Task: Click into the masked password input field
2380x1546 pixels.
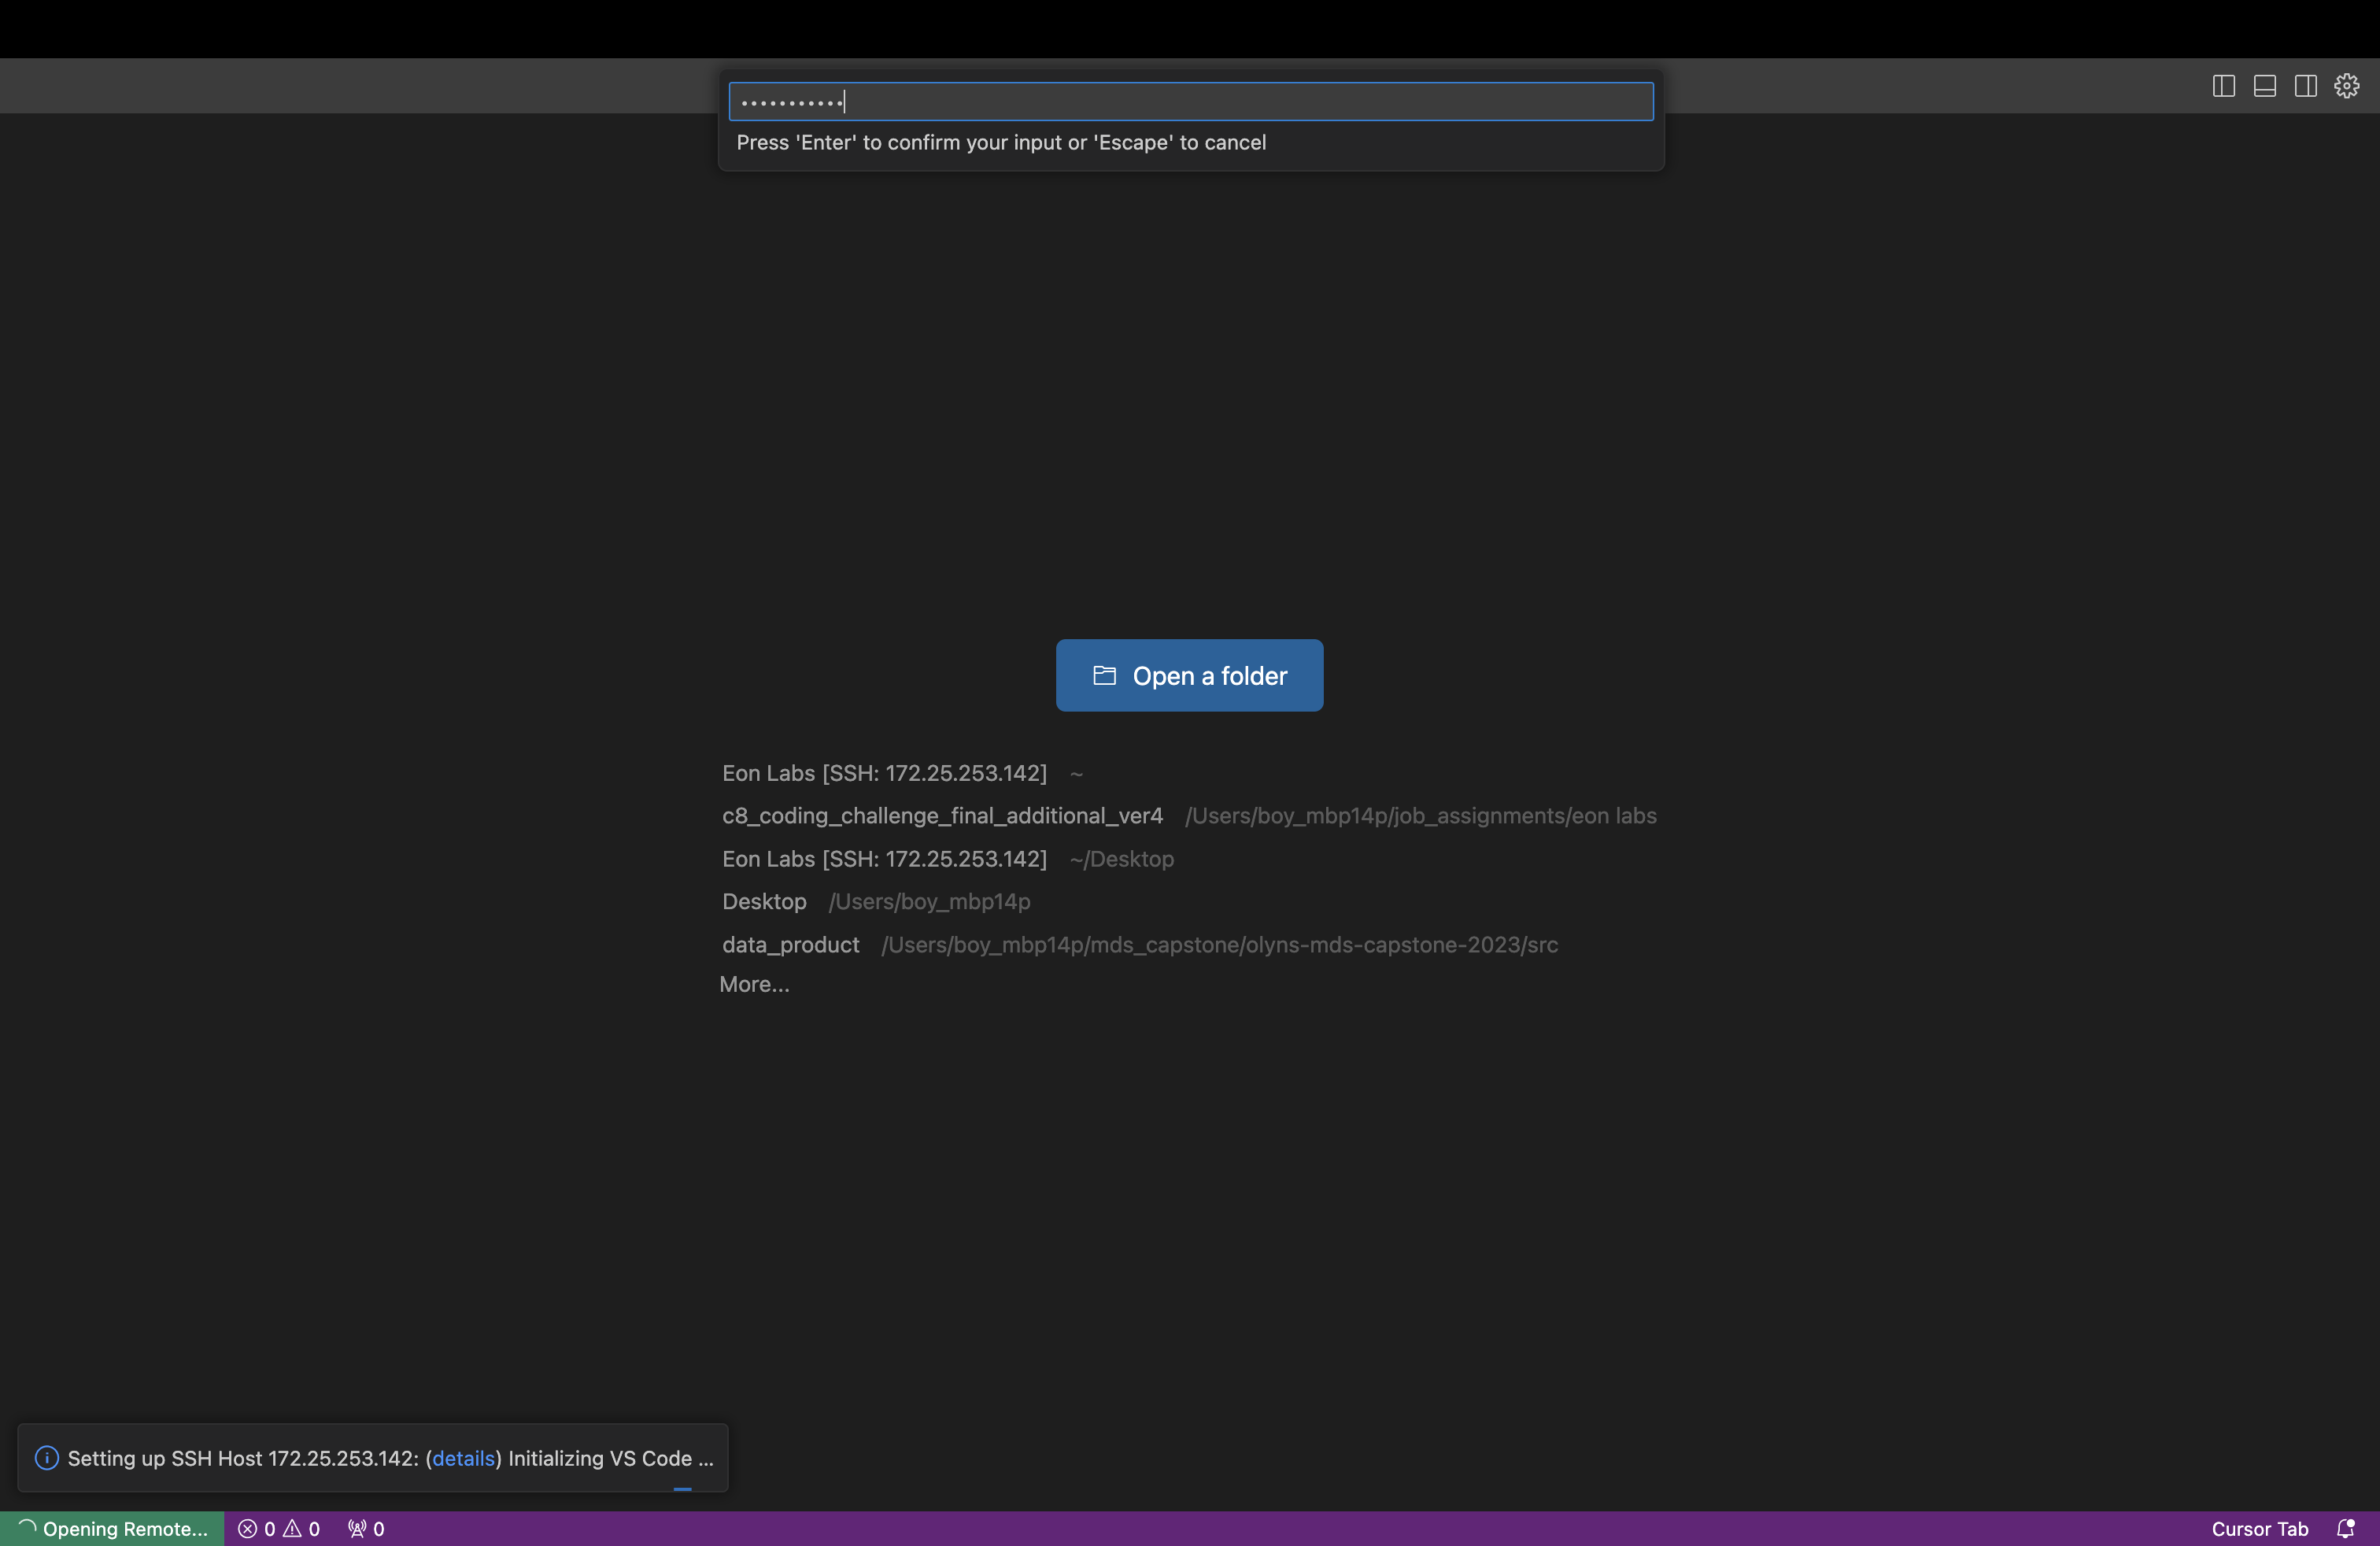Action: pos(1190,102)
